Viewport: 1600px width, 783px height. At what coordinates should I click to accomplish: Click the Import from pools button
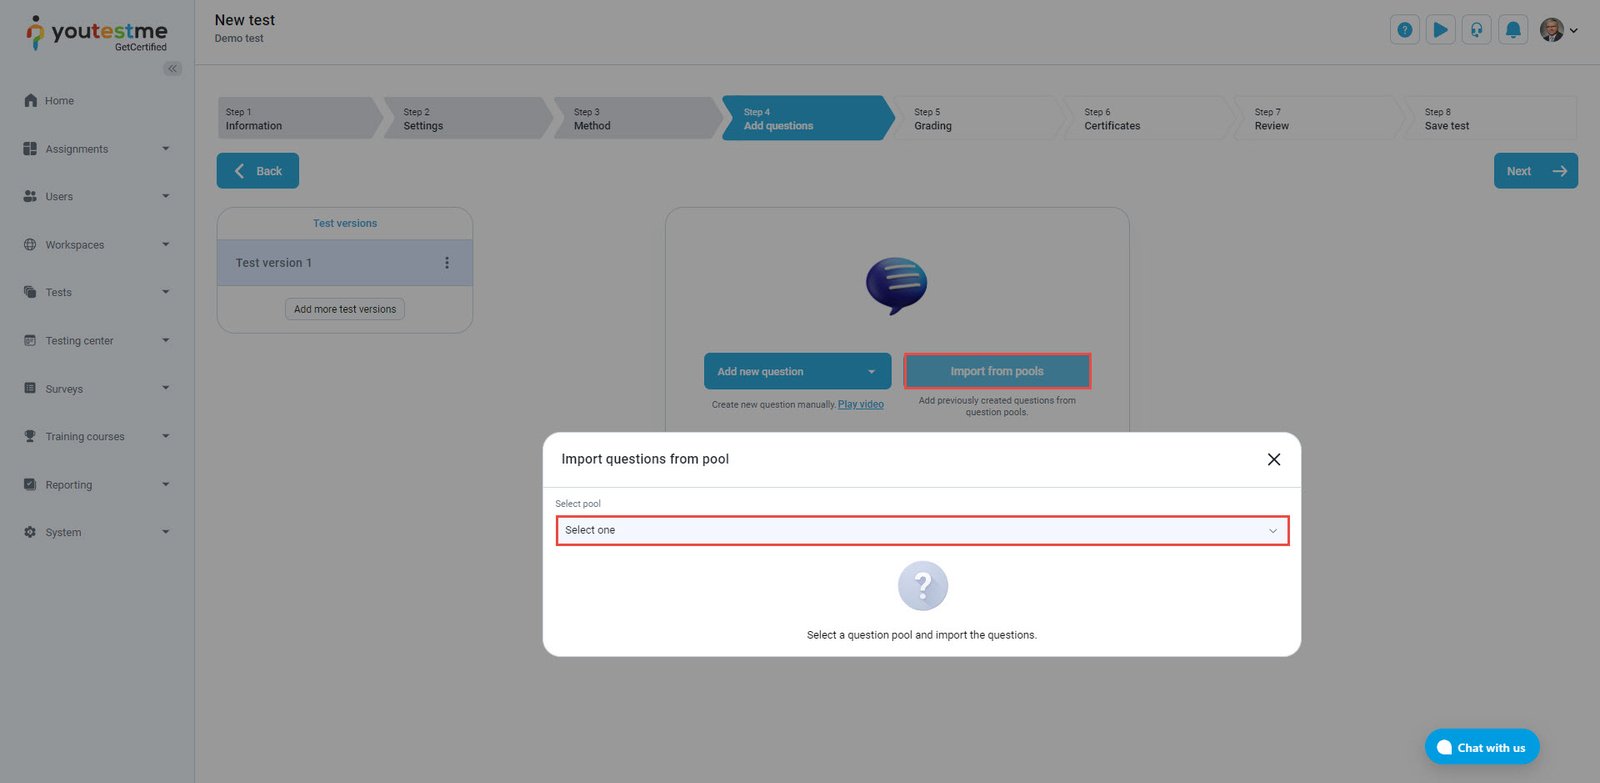[x=997, y=372]
